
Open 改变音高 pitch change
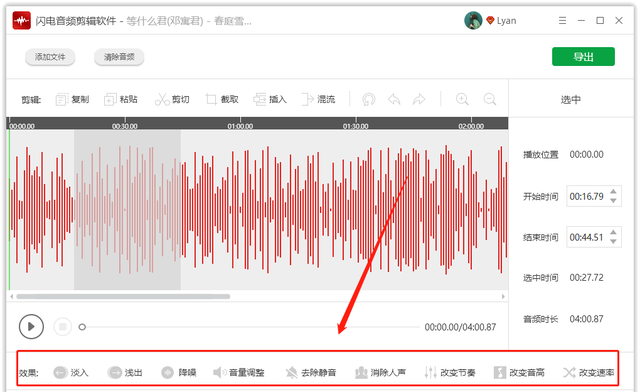tap(519, 372)
